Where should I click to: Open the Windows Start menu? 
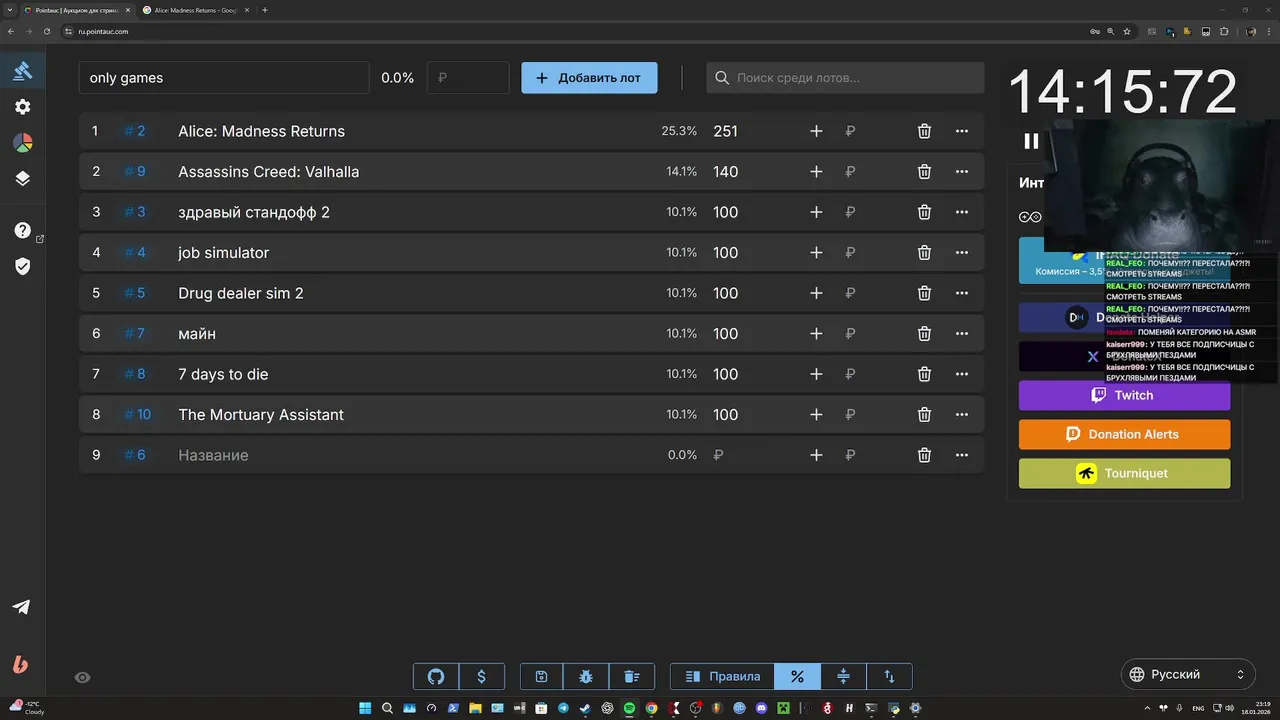(365, 708)
